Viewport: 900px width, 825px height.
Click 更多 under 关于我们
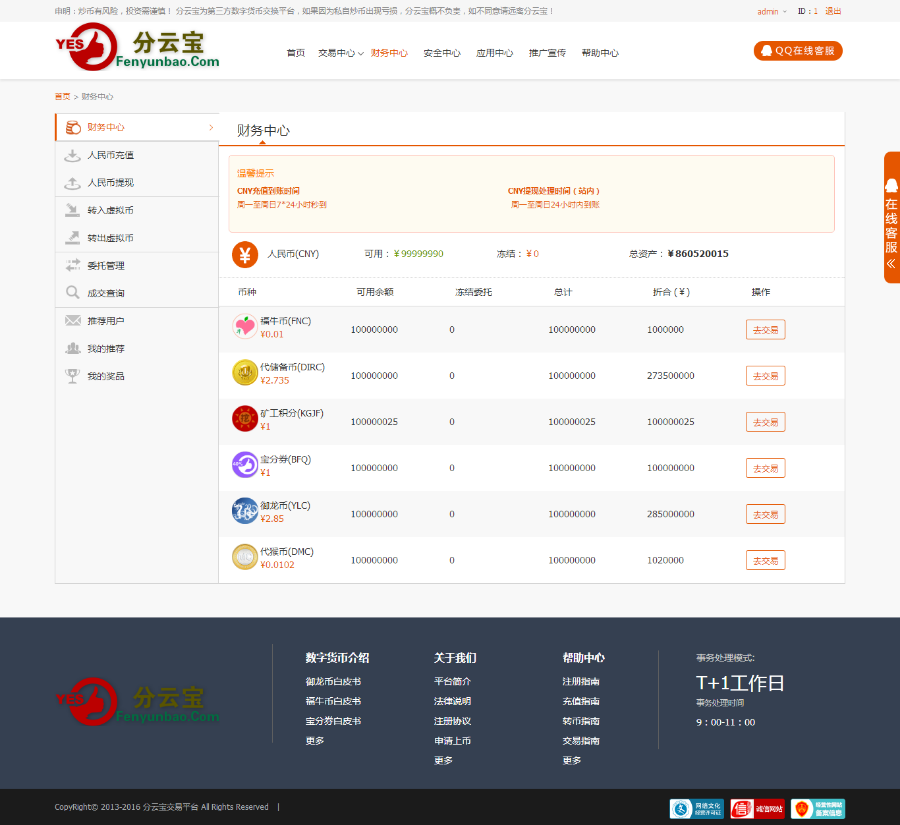pos(443,760)
